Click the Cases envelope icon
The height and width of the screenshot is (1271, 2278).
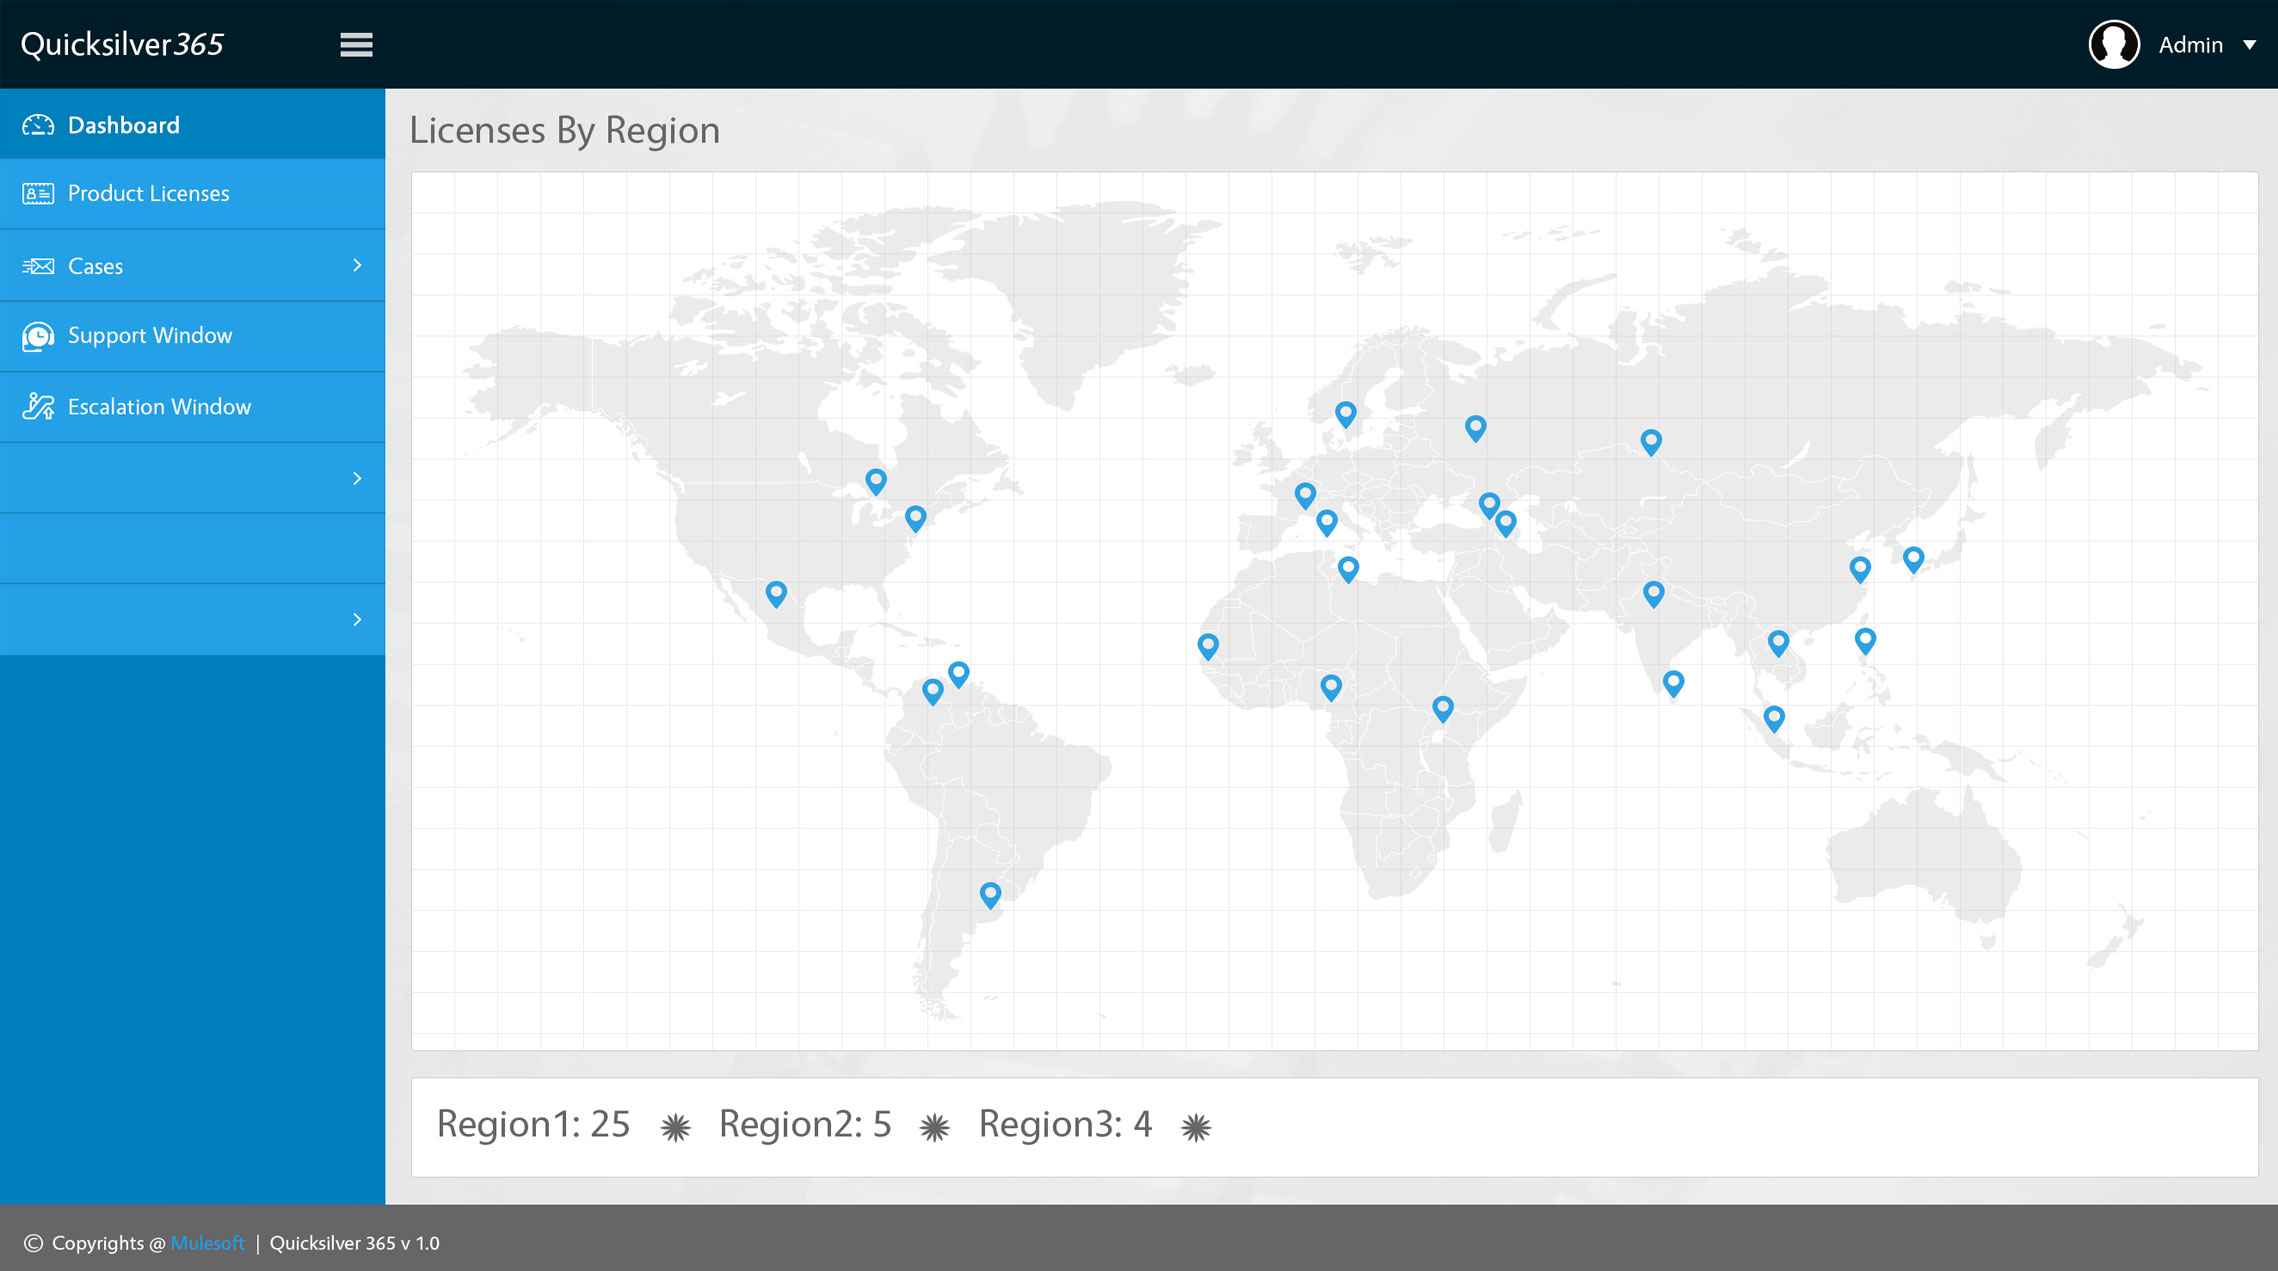pos(38,266)
